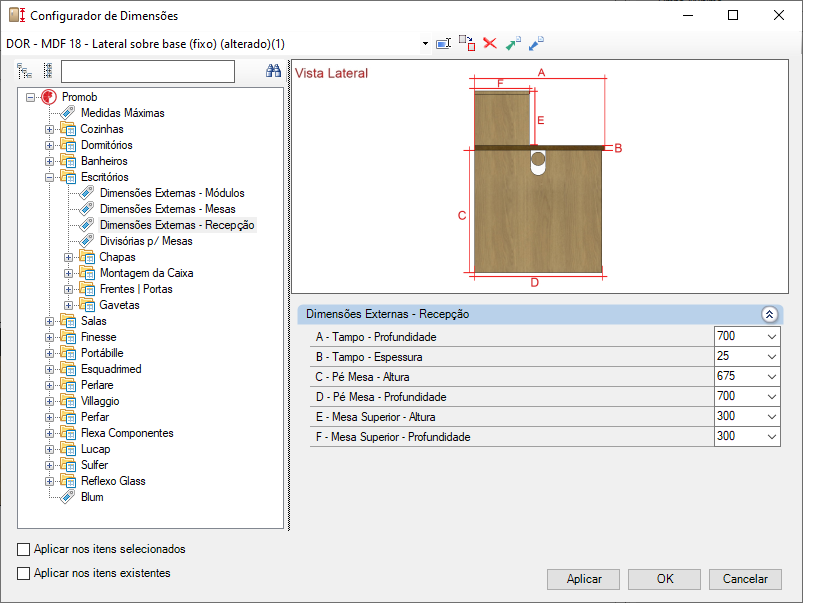Viewport: 819px width, 603px height.
Task: Click the folder icon beside Esquadrimed
Action: [68, 369]
